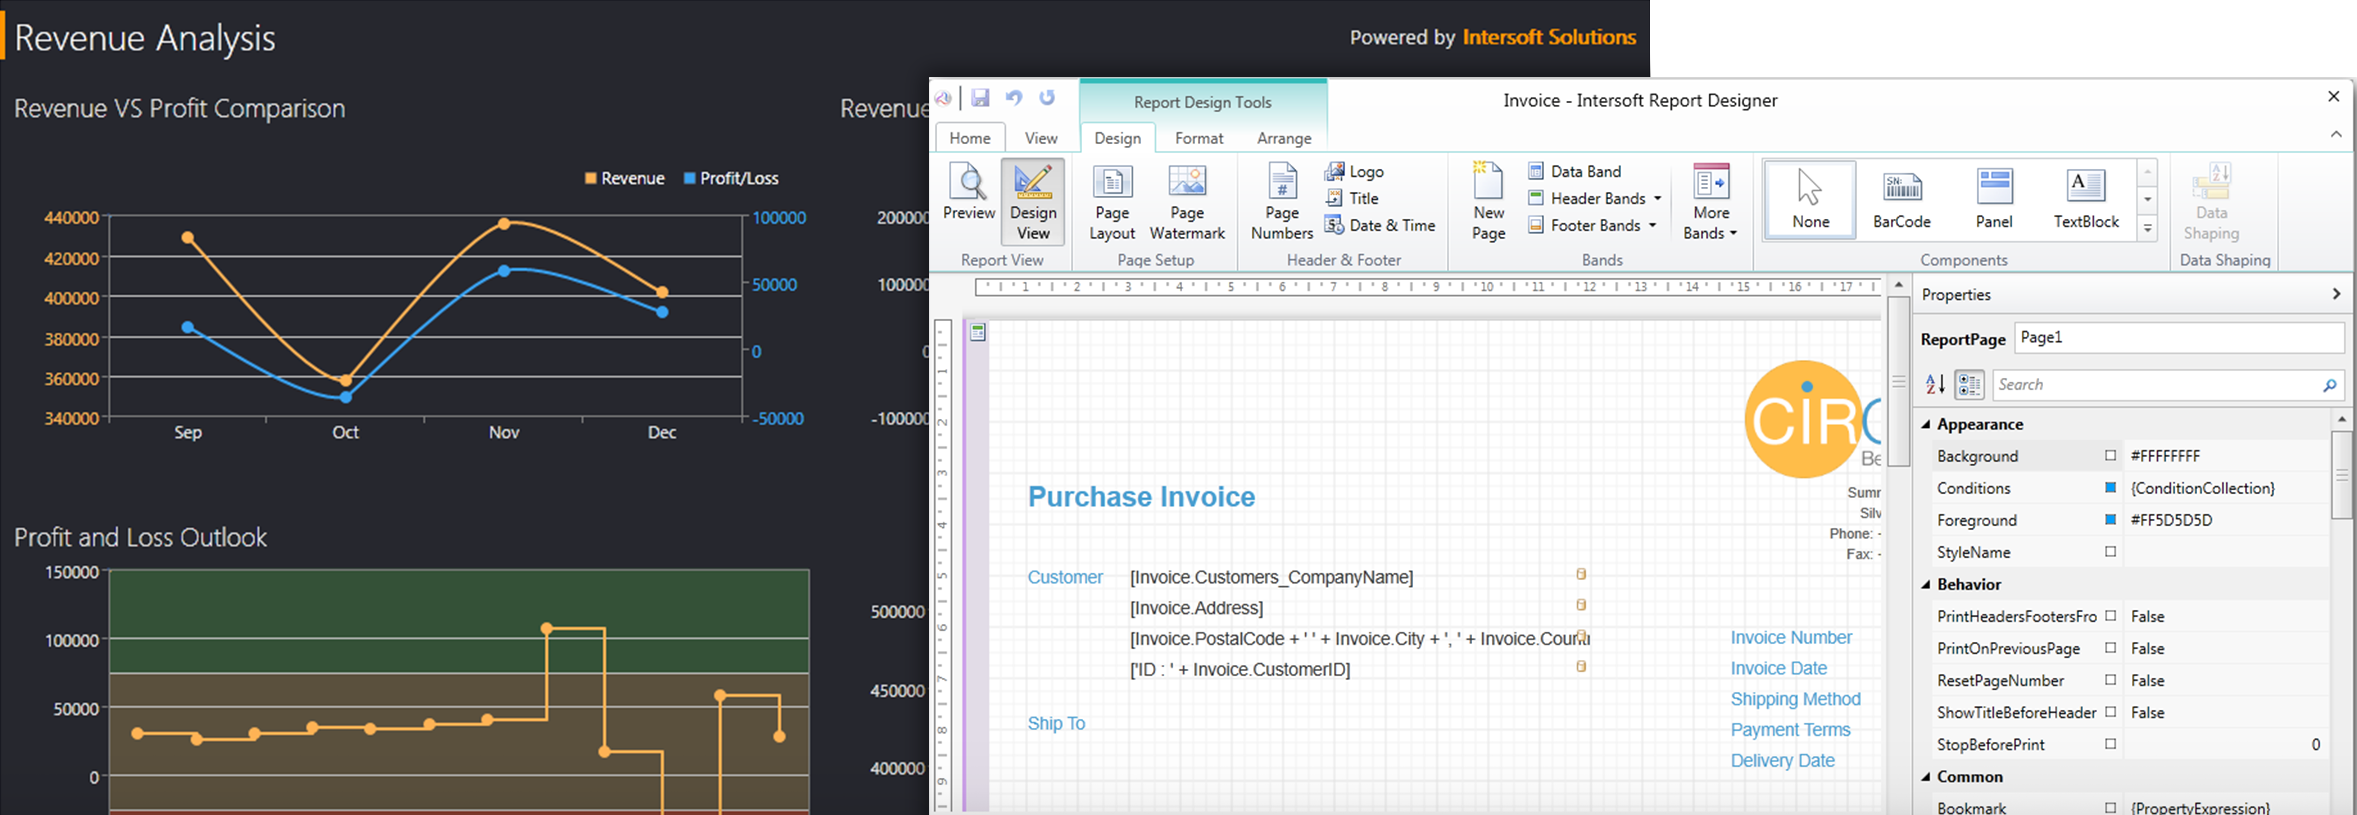Expand the Components gallery list
This screenshot has width=2357, height=815.
(2147, 228)
